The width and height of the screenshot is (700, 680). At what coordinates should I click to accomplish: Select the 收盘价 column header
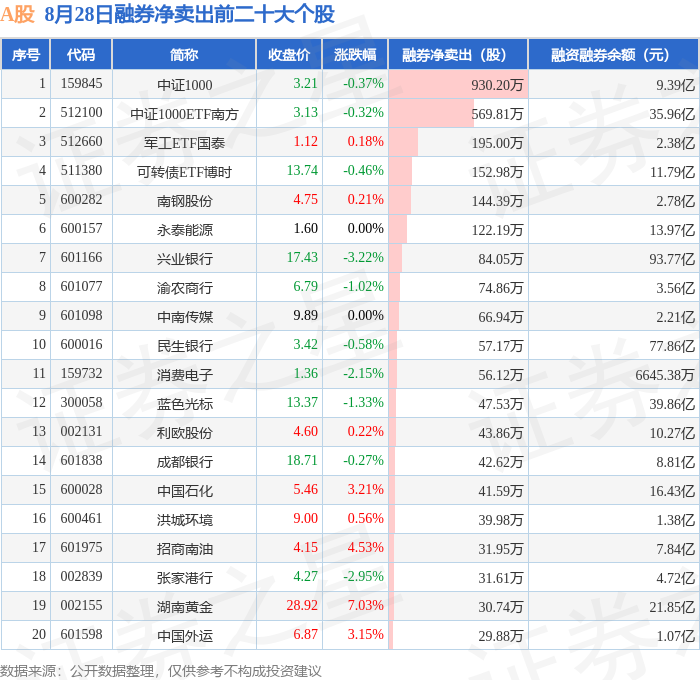289,54
